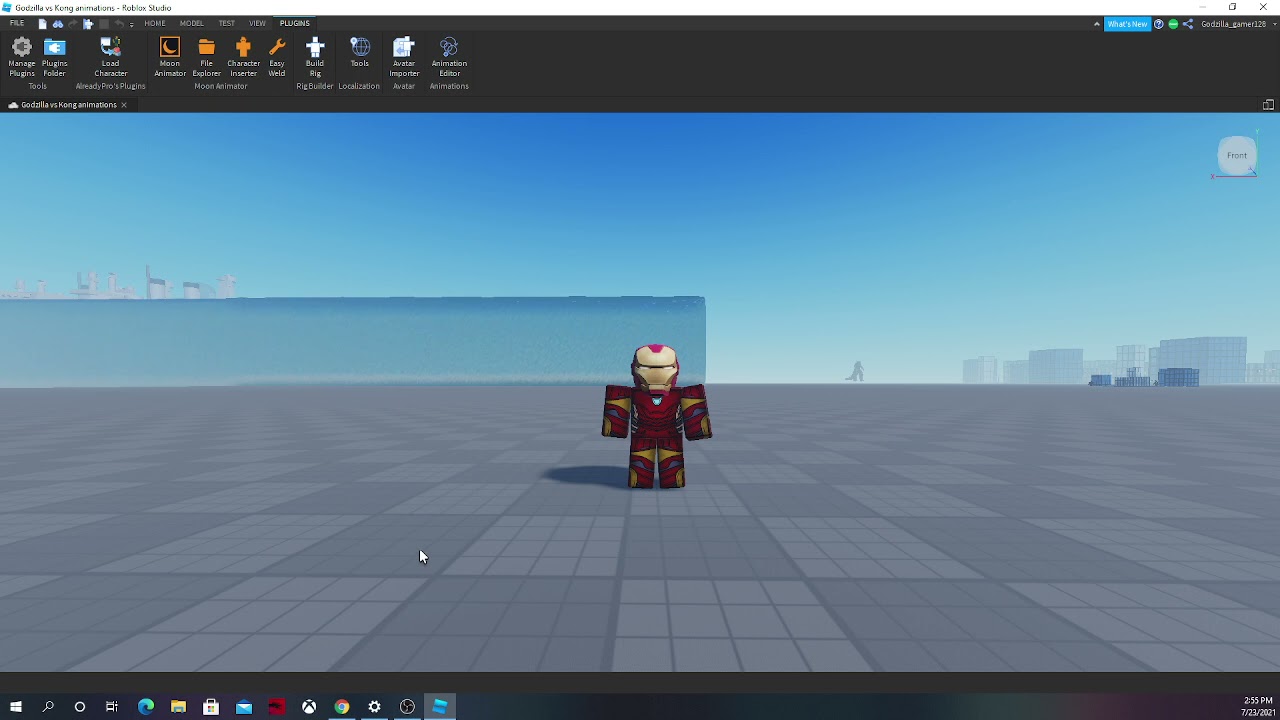Open Microsoft Store from taskbar
1280x720 pixels.
[211, 707]
